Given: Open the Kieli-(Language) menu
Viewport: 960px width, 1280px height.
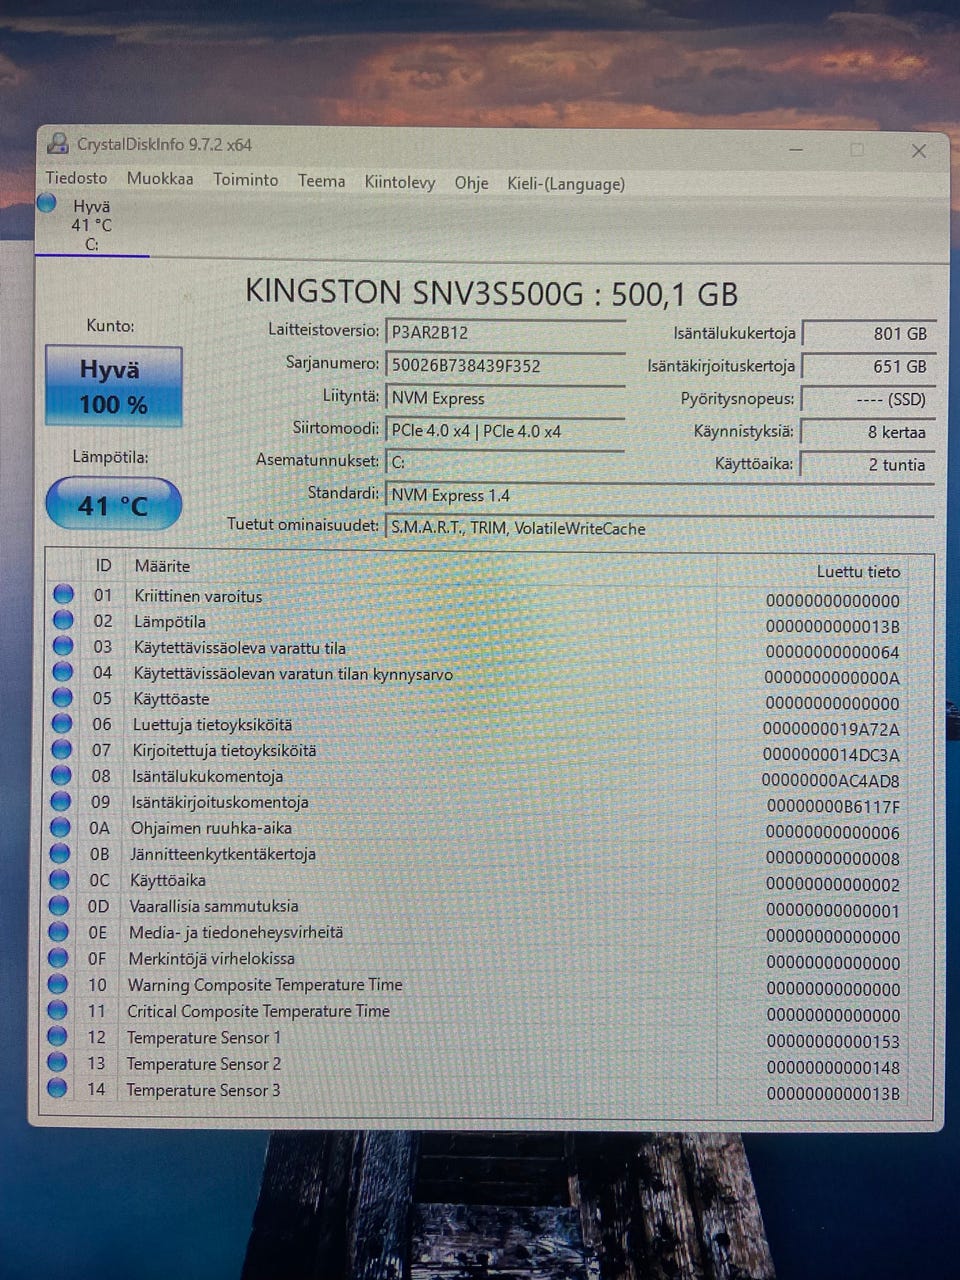Looking at the screenshot, I should click(x=566, y=184).
